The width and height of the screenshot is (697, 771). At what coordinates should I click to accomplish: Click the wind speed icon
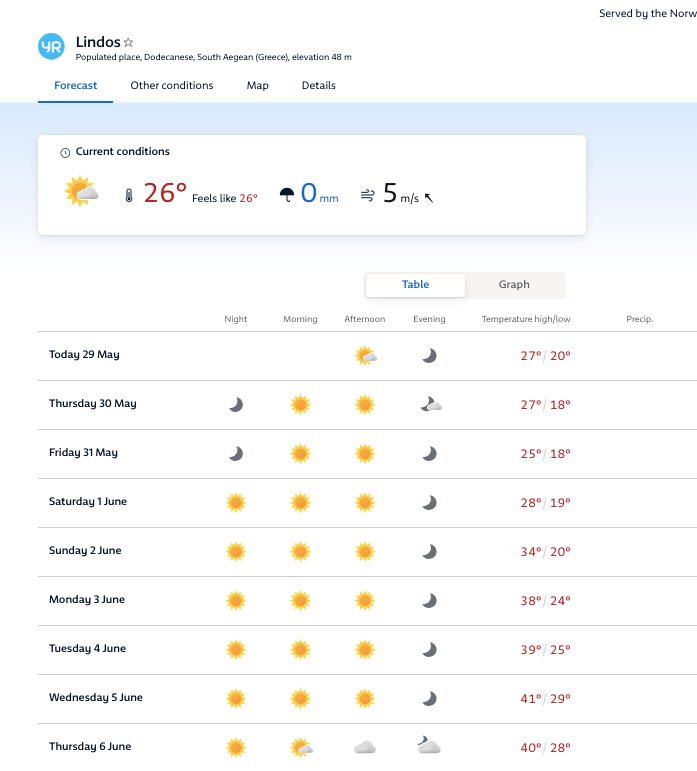(368, 196)
